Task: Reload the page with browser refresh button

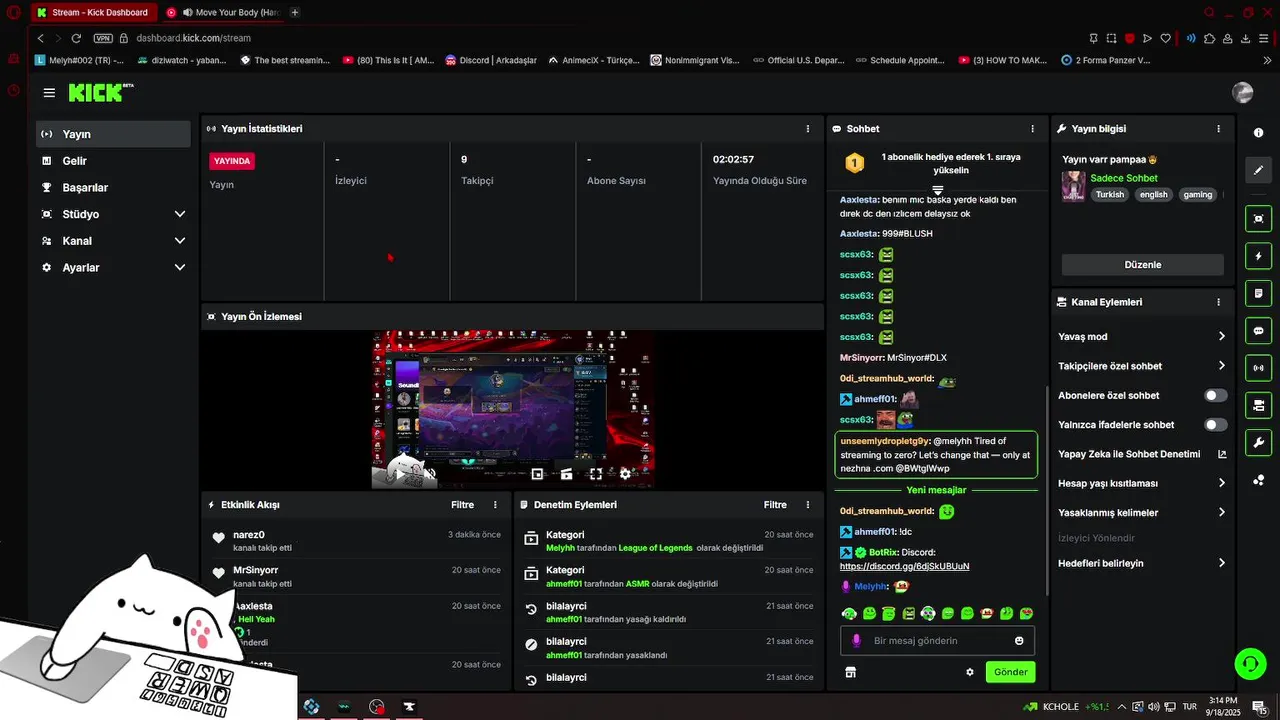Action: pos(76,38)
